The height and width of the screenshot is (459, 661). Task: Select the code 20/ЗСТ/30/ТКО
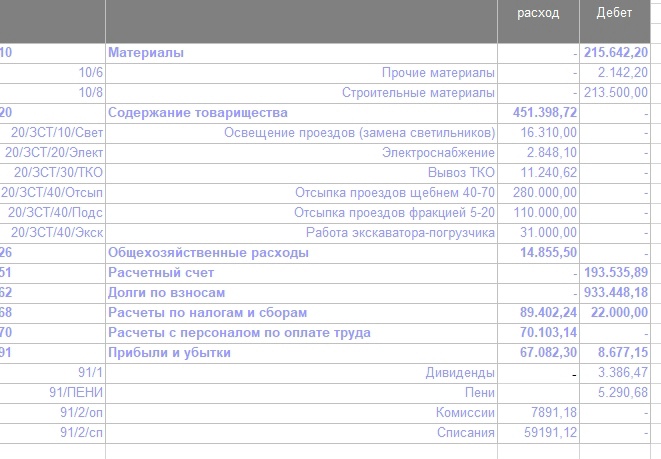[58, 172]
